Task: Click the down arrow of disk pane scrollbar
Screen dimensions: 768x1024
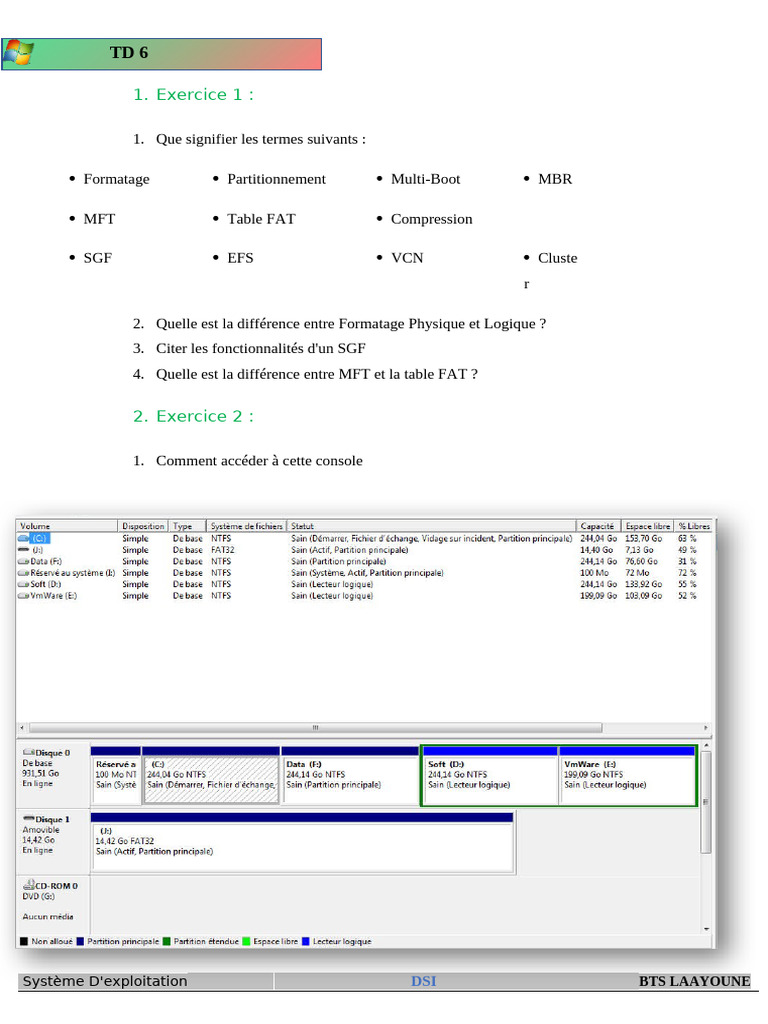Action: [x=707, y=929]
